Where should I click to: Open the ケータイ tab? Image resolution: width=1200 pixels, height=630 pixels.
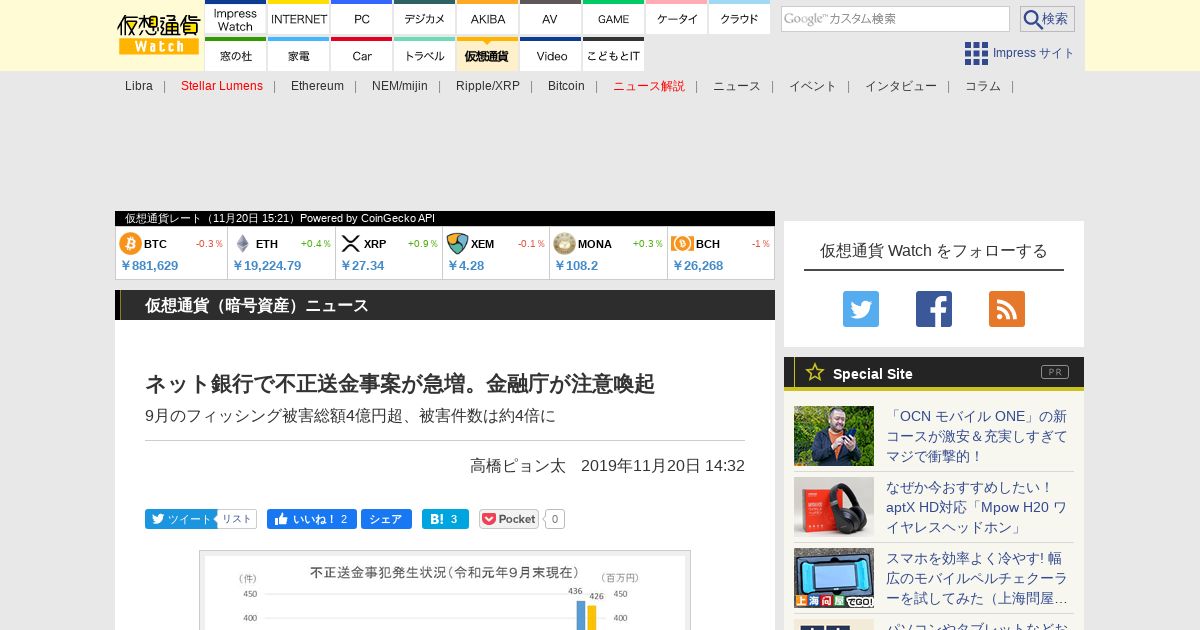tap(677, 19)
